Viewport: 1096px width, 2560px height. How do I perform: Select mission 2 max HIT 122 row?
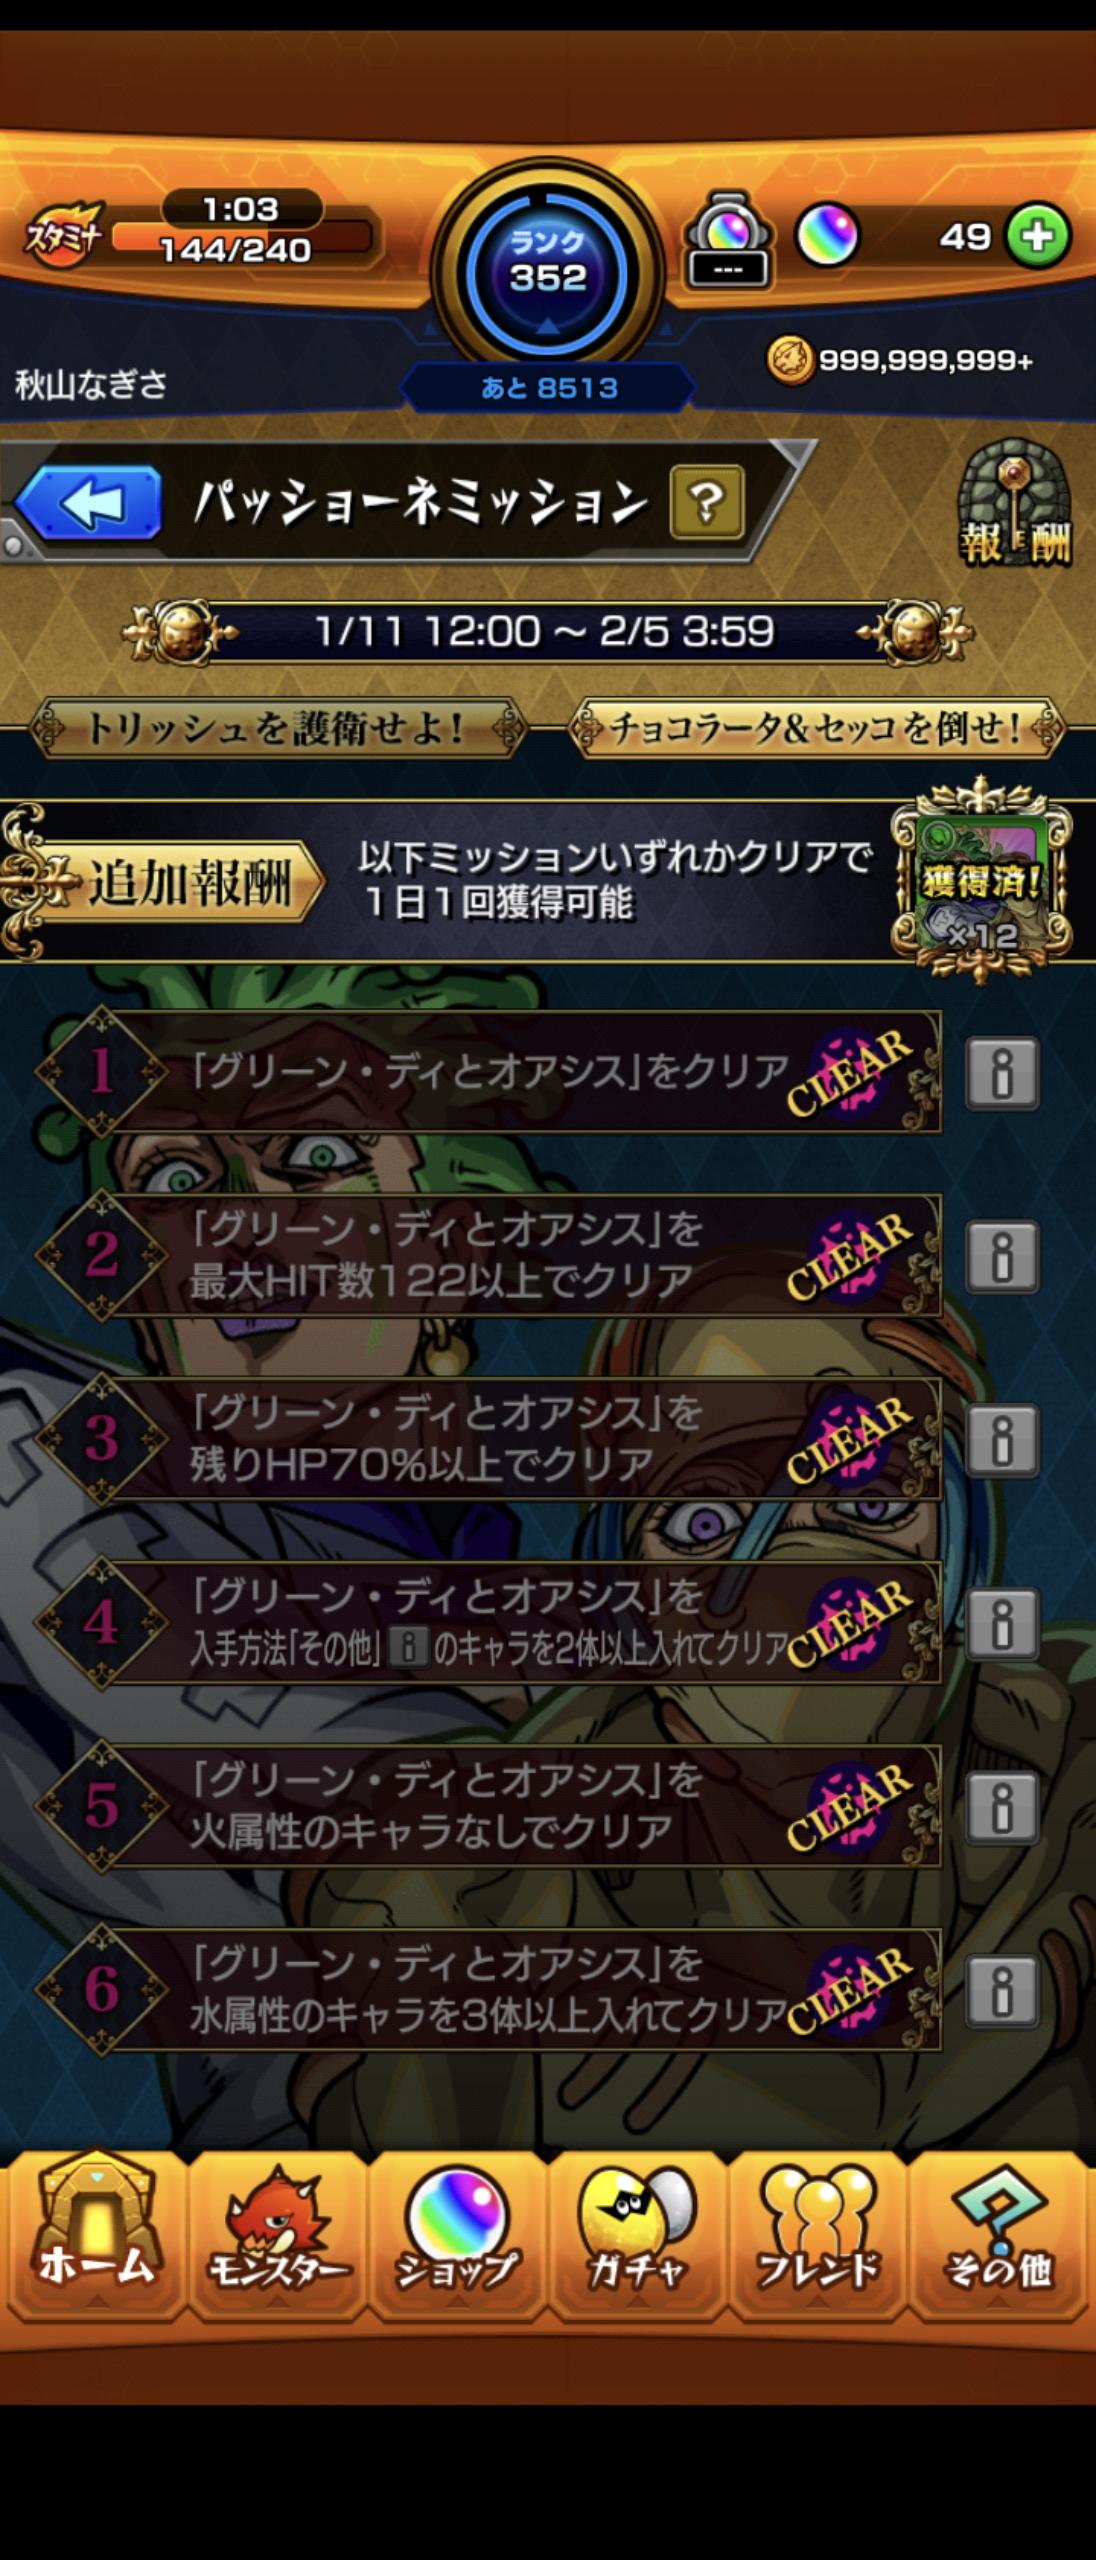click(x=490, y=1256)
